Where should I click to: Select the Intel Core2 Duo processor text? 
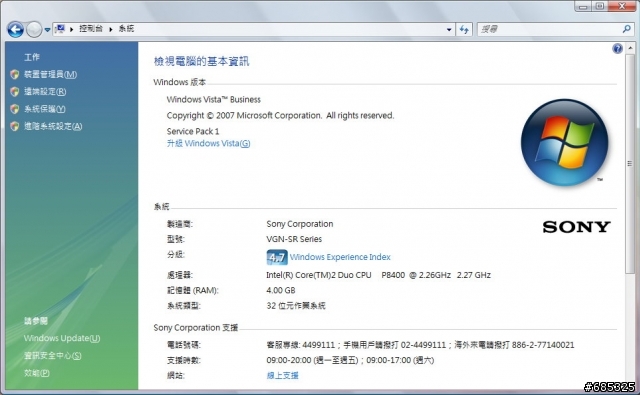coord(378,275)
